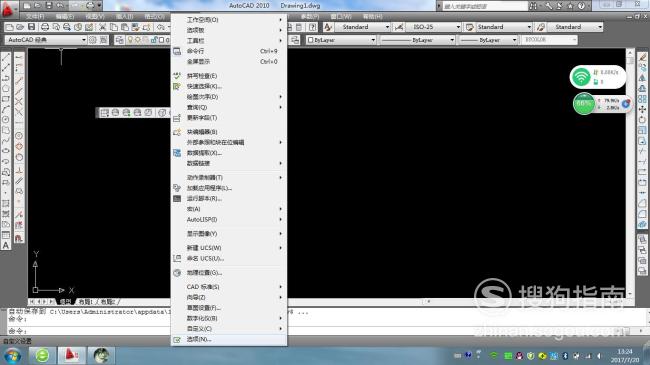The height and width of the screenshot is (365, 650).
Task: Click the Multileader Style icon
Action: click(x=541, y=27)
